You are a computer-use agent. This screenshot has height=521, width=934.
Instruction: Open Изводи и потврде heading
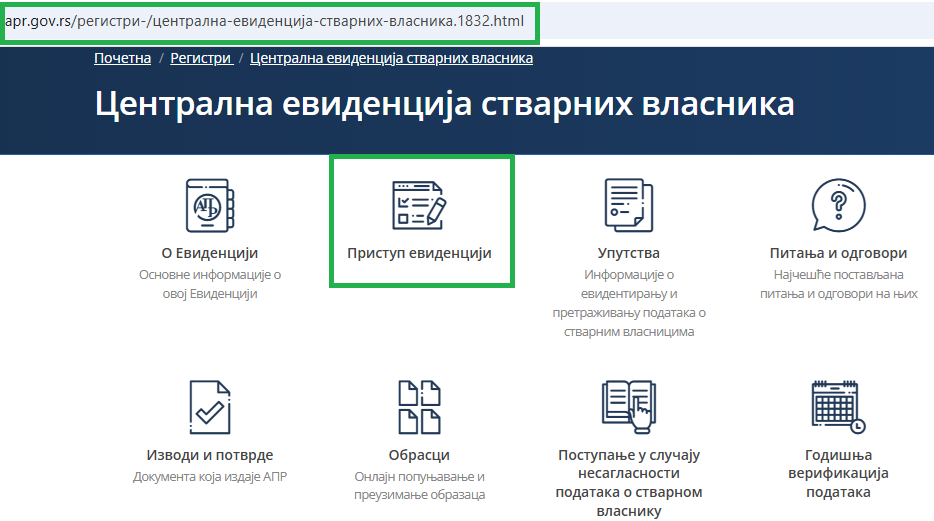point(210,455)
